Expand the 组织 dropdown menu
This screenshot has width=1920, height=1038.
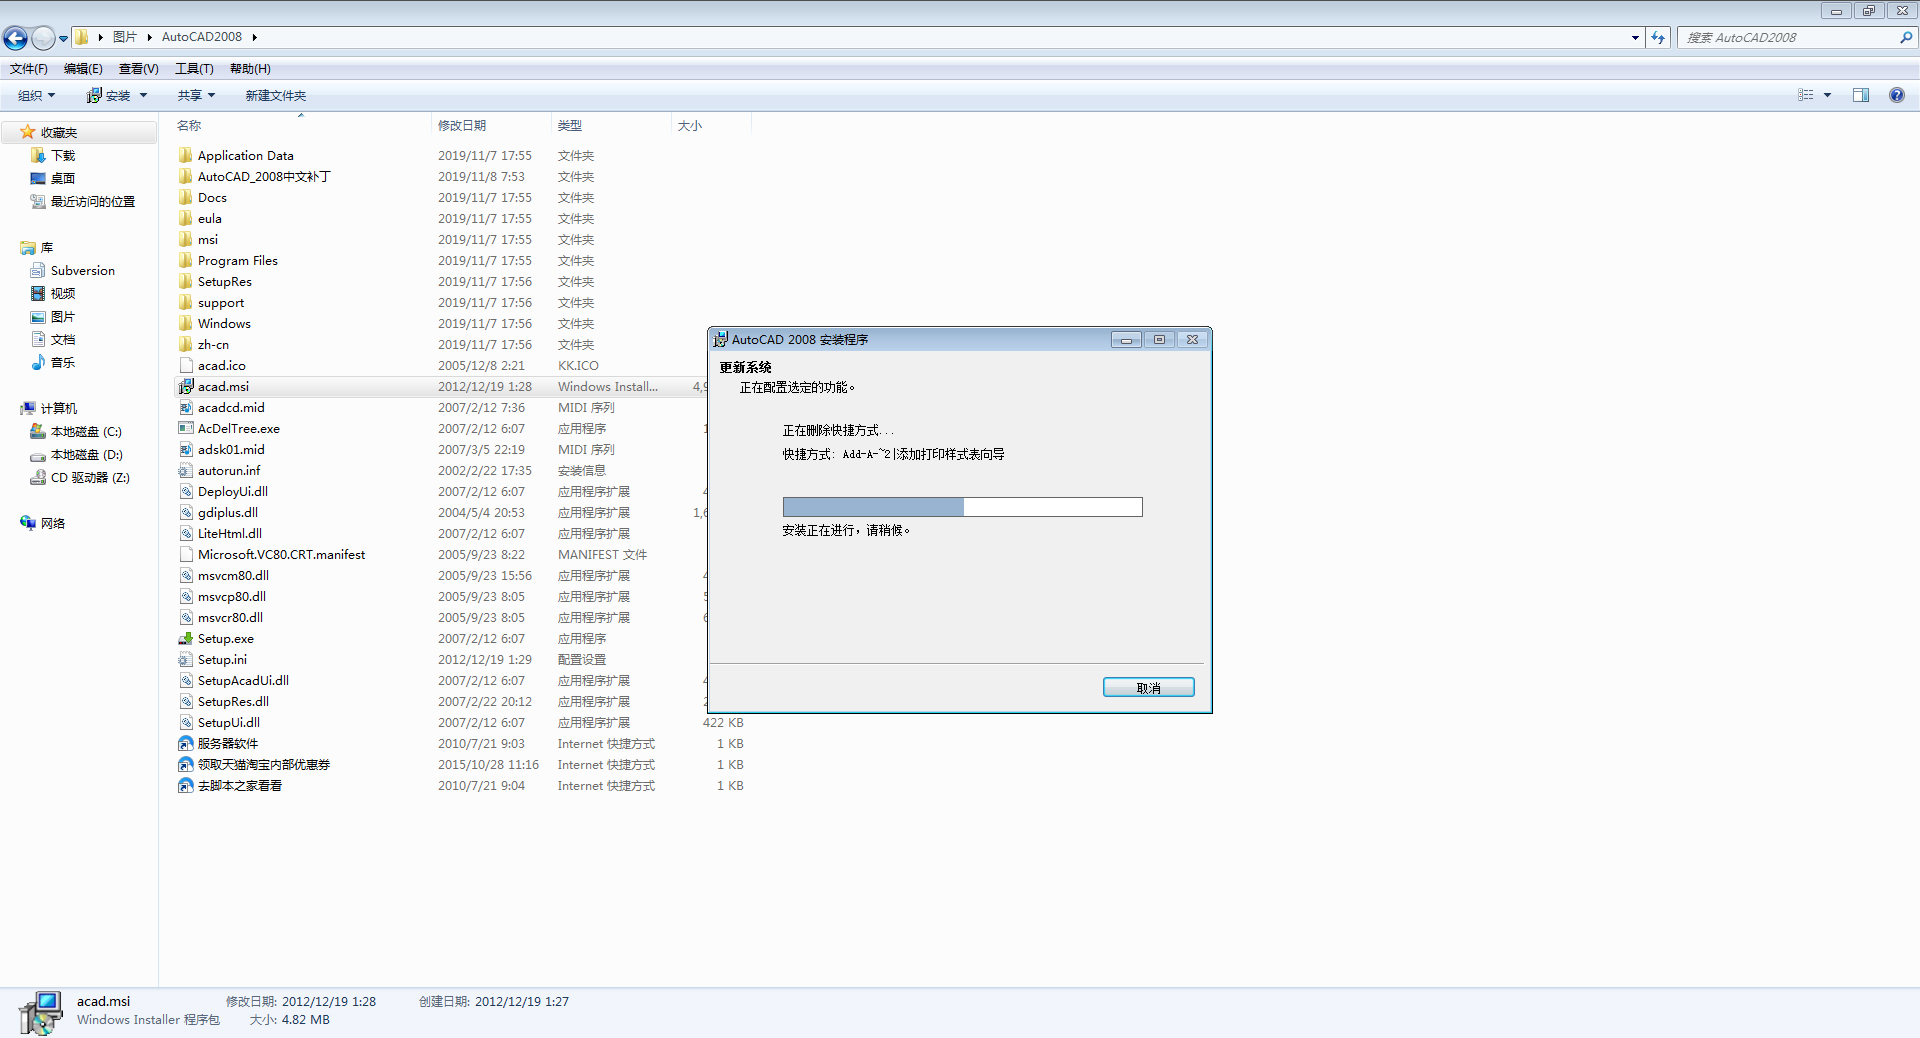point(34,95)
